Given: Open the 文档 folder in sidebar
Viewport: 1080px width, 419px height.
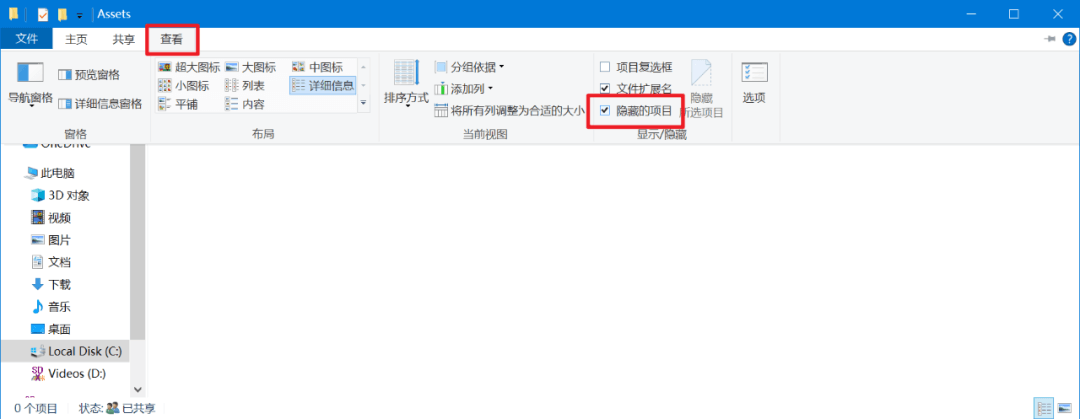Looking at the screenshot, I should (x=51, y=262).
